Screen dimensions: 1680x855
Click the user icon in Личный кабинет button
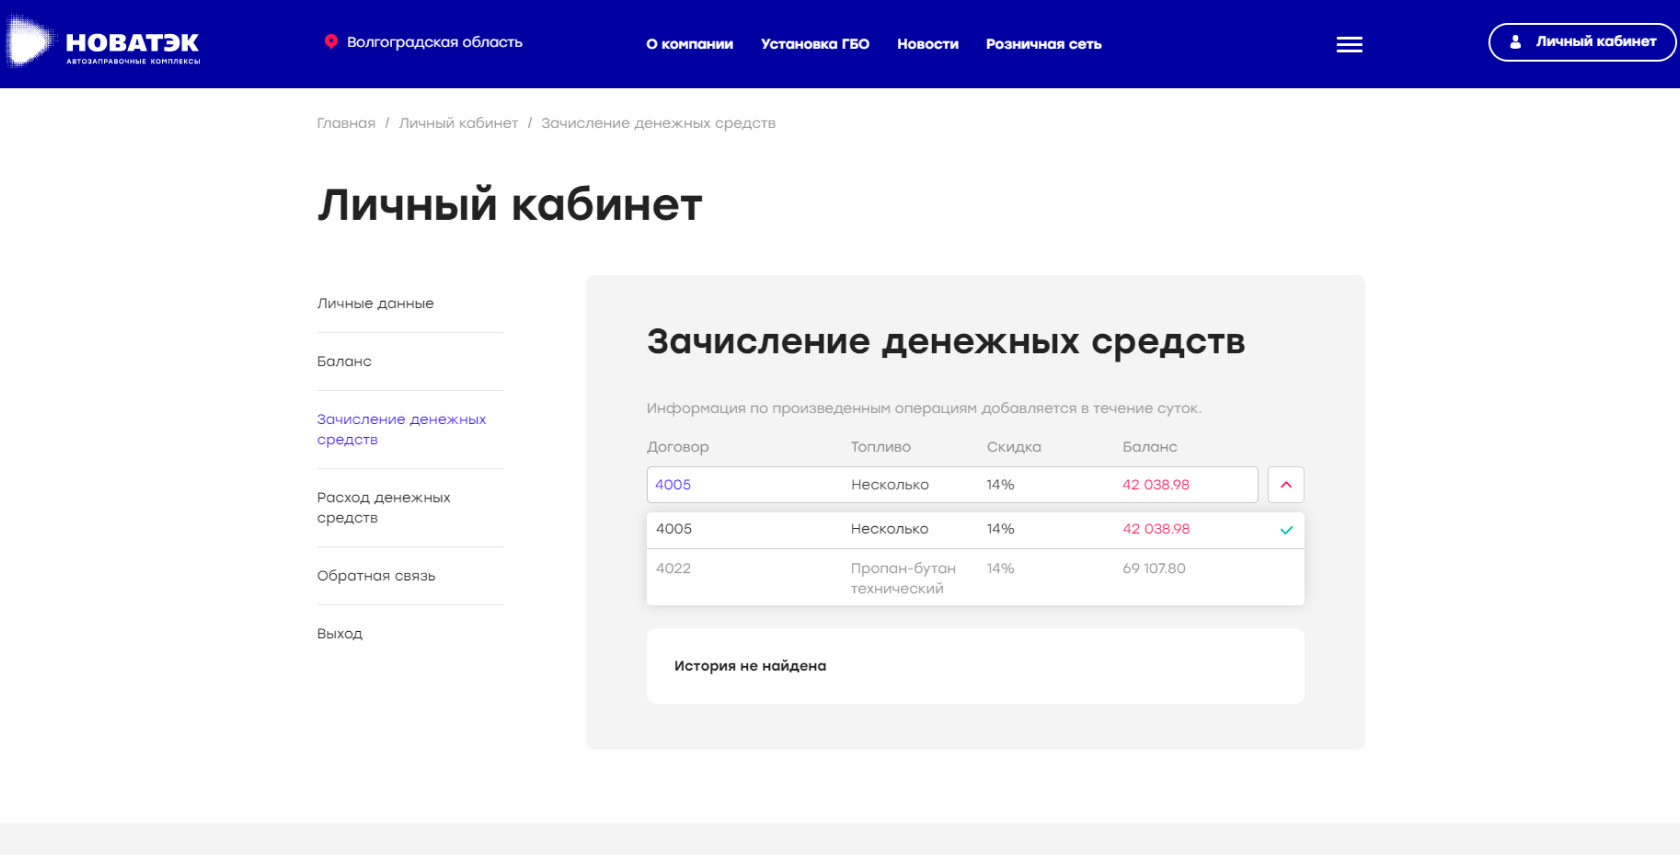click(x=1515, y=42)
